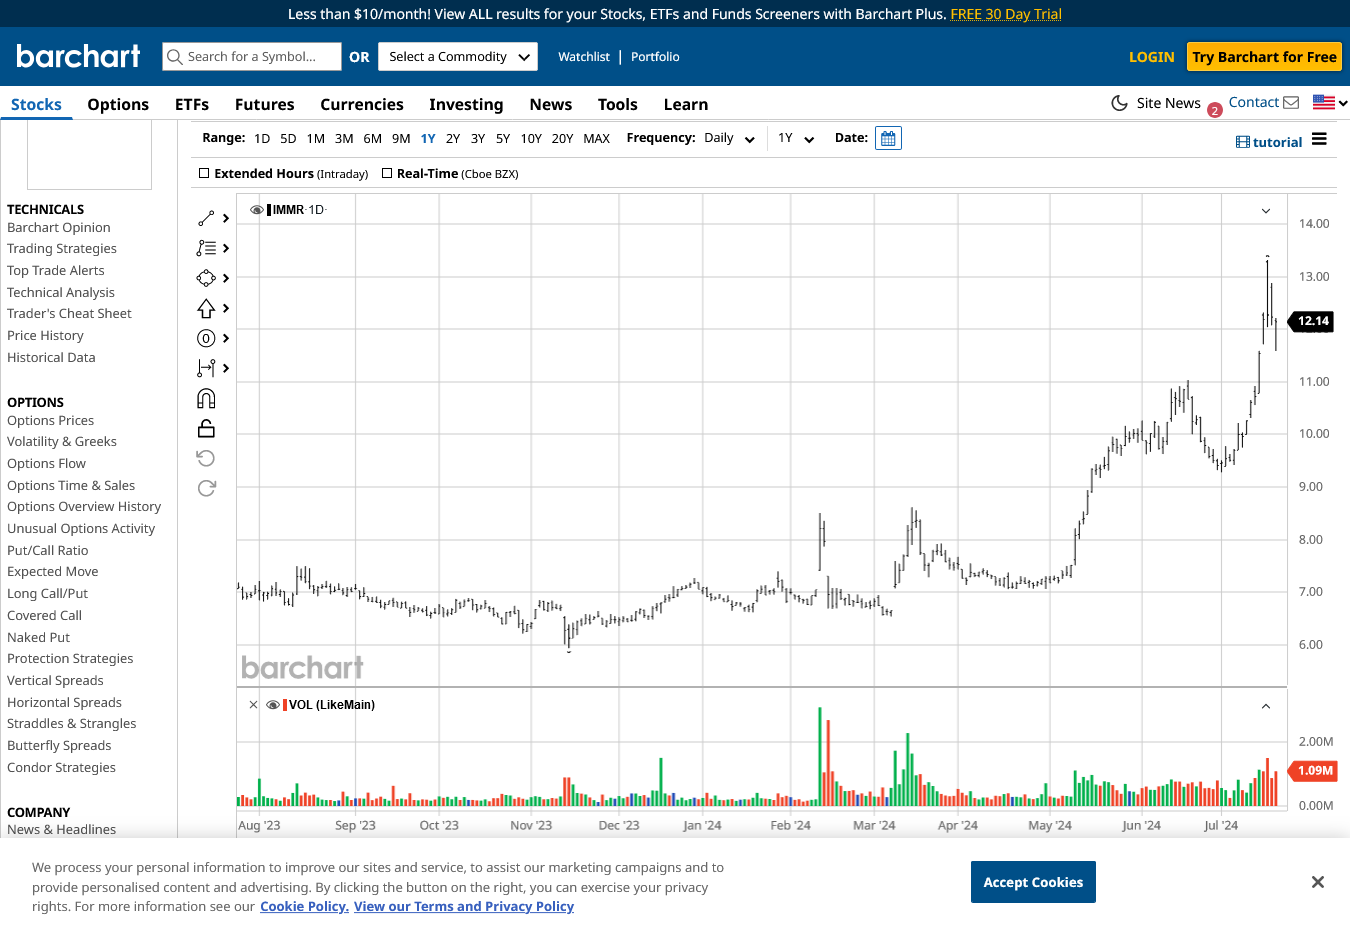Click the search magnifier icon
1350x926 pixels.
(175, 57)
